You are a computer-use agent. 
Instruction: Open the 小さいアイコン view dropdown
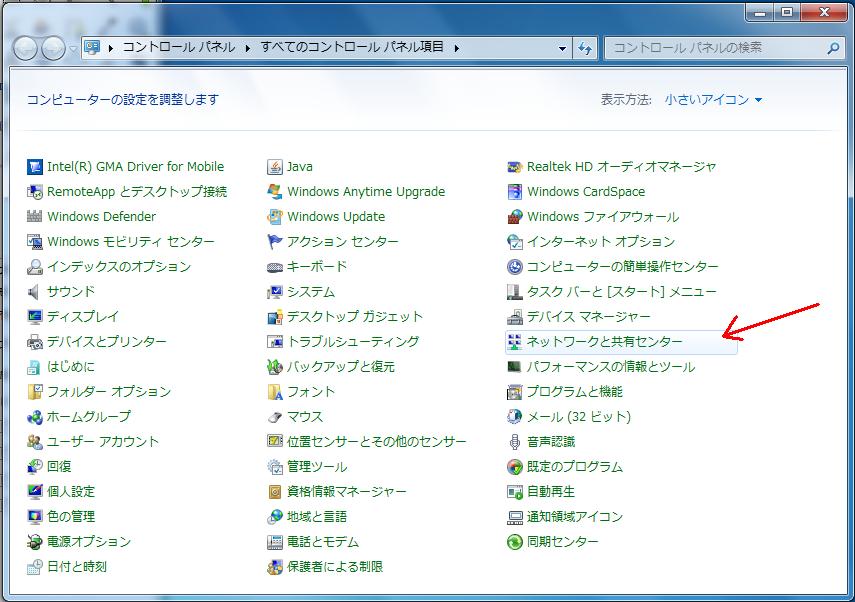tap(713, 100)
